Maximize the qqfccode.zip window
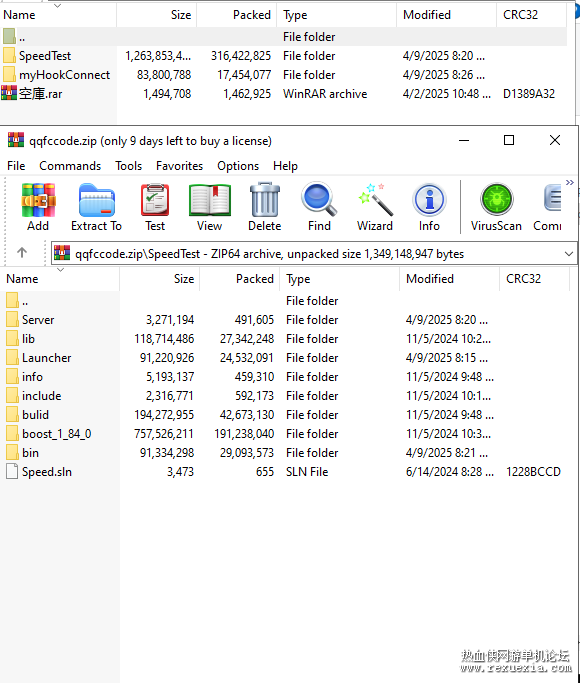 509,140
